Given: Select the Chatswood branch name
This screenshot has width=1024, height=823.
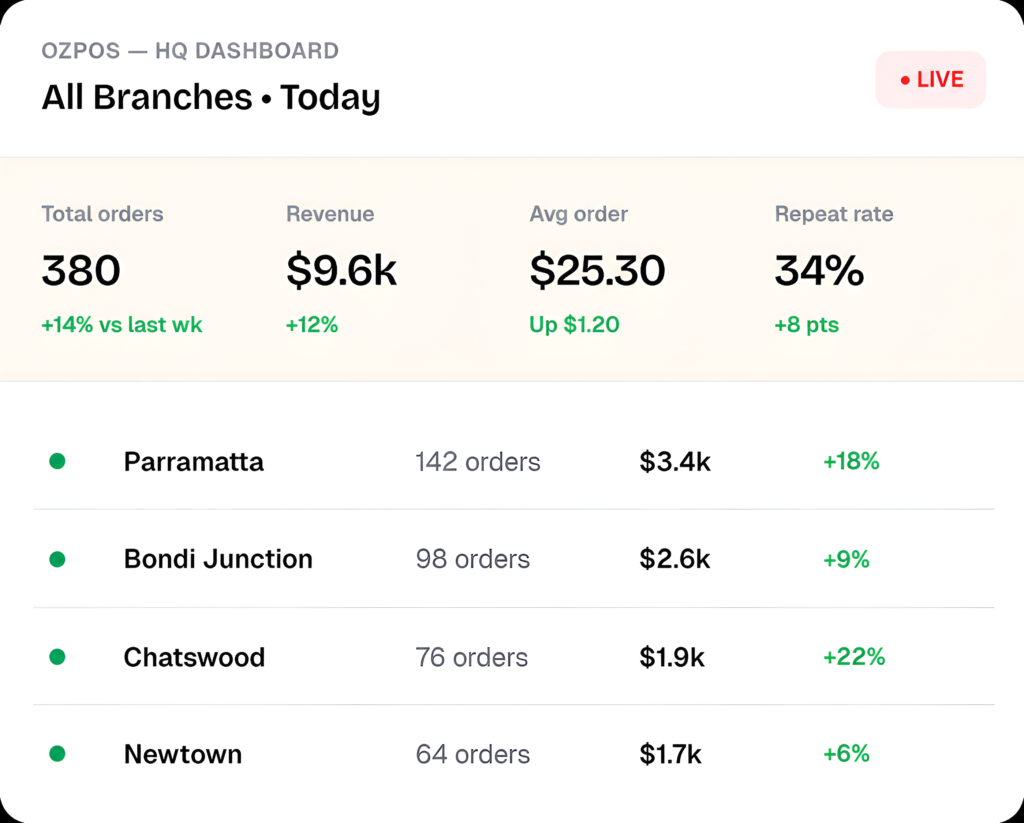Looking at the screenshot, I should [x=194, y=657].
